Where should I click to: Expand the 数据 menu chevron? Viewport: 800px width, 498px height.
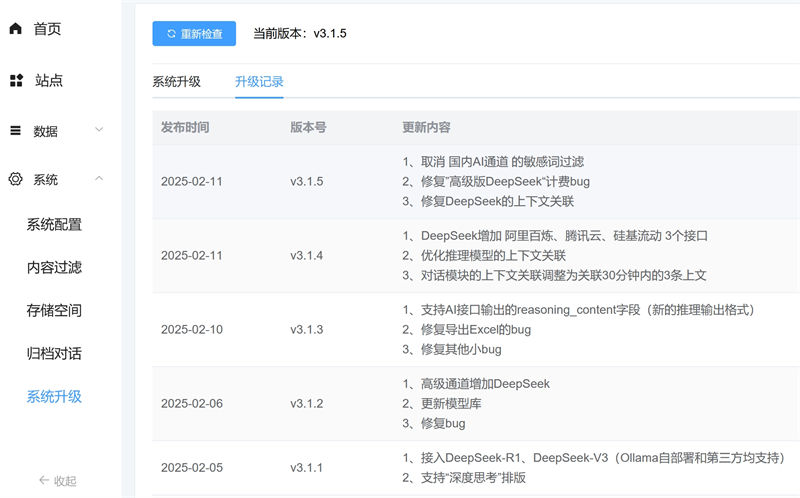click(99, 129)
